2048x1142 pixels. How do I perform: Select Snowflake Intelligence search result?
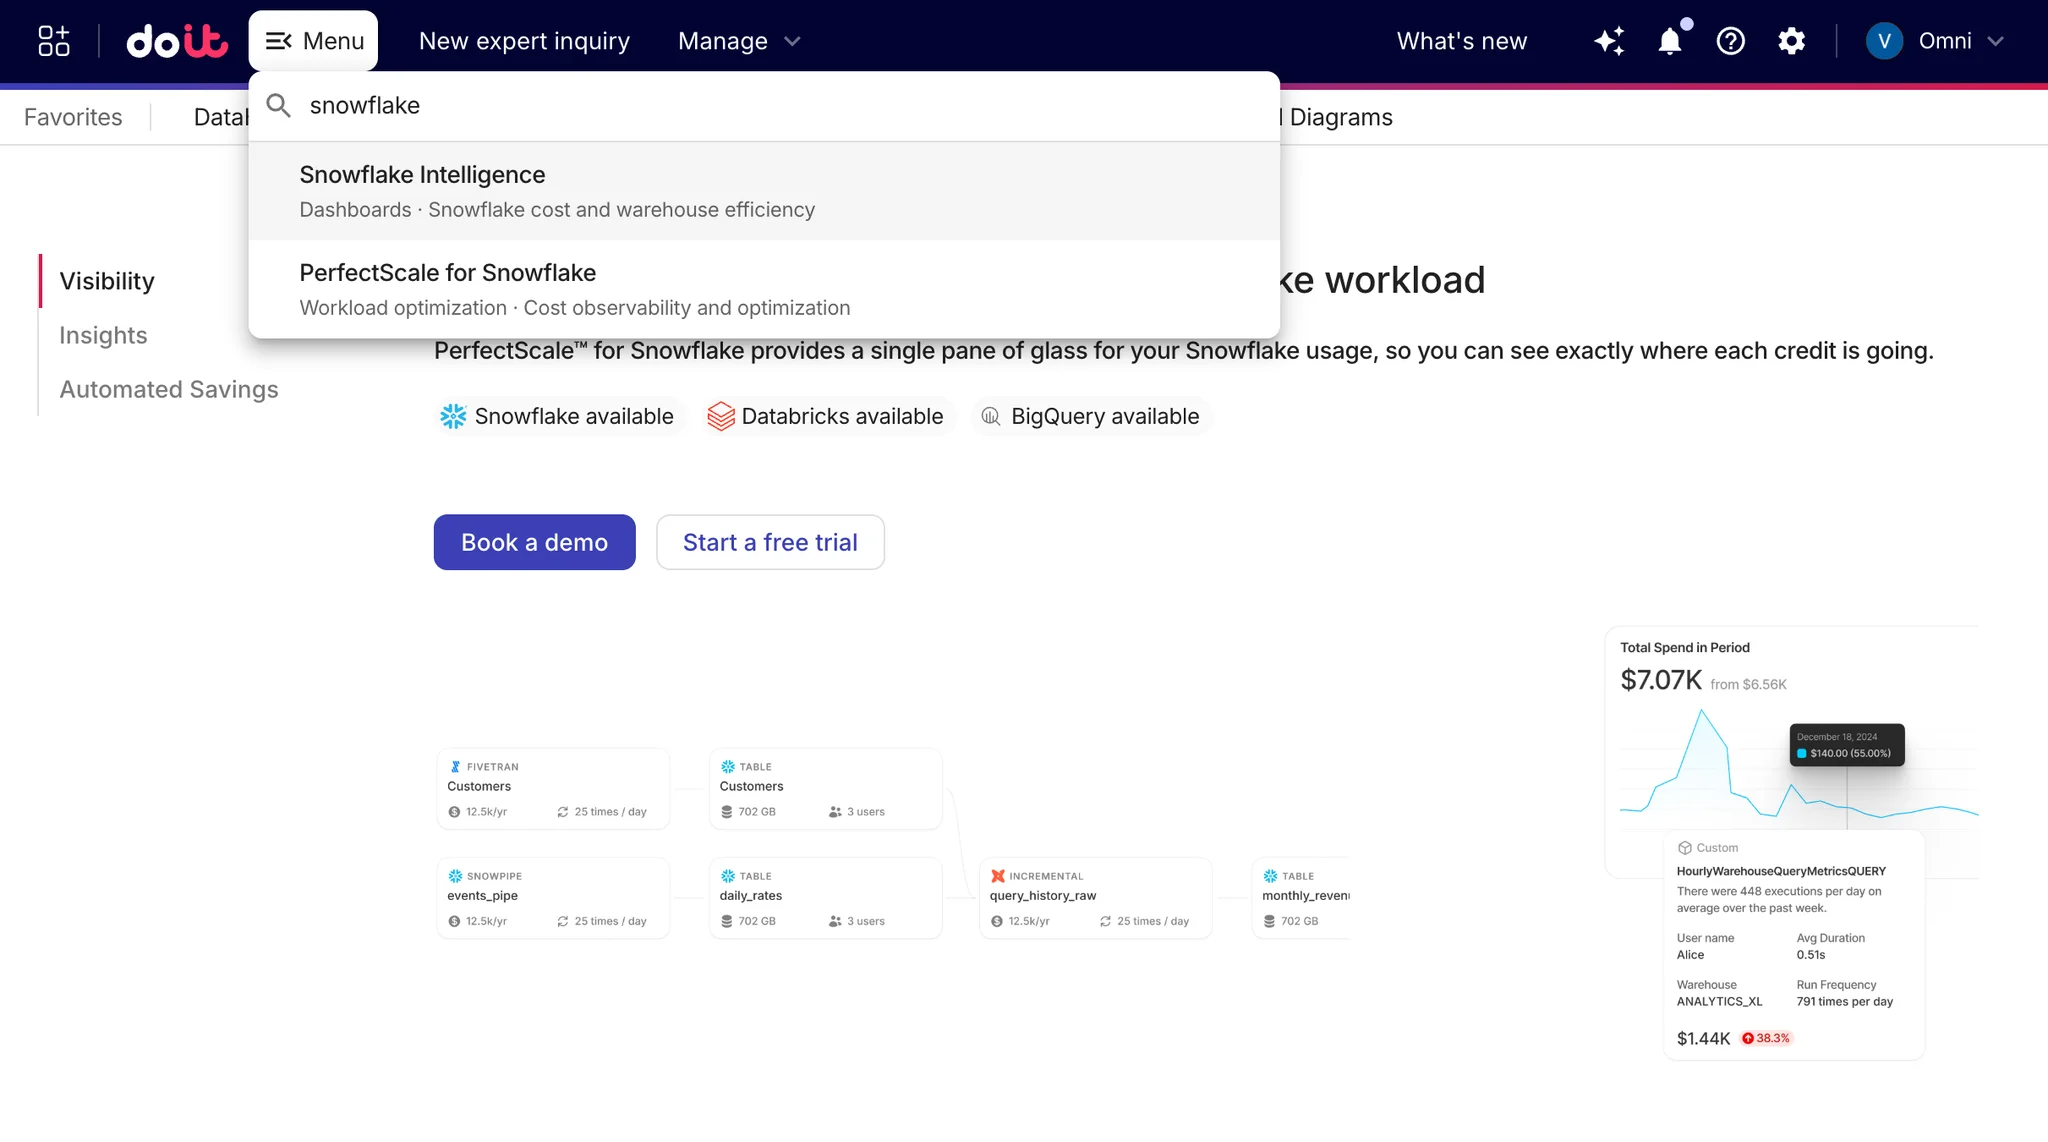pyautogui.click(x=764, y=191)
